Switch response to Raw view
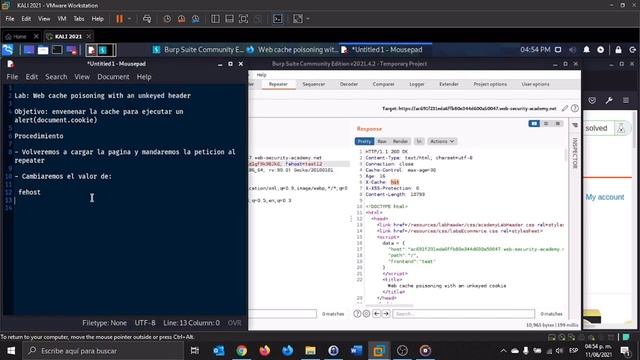The height and width of the screenshot is (360, 640). click(382, 141)
